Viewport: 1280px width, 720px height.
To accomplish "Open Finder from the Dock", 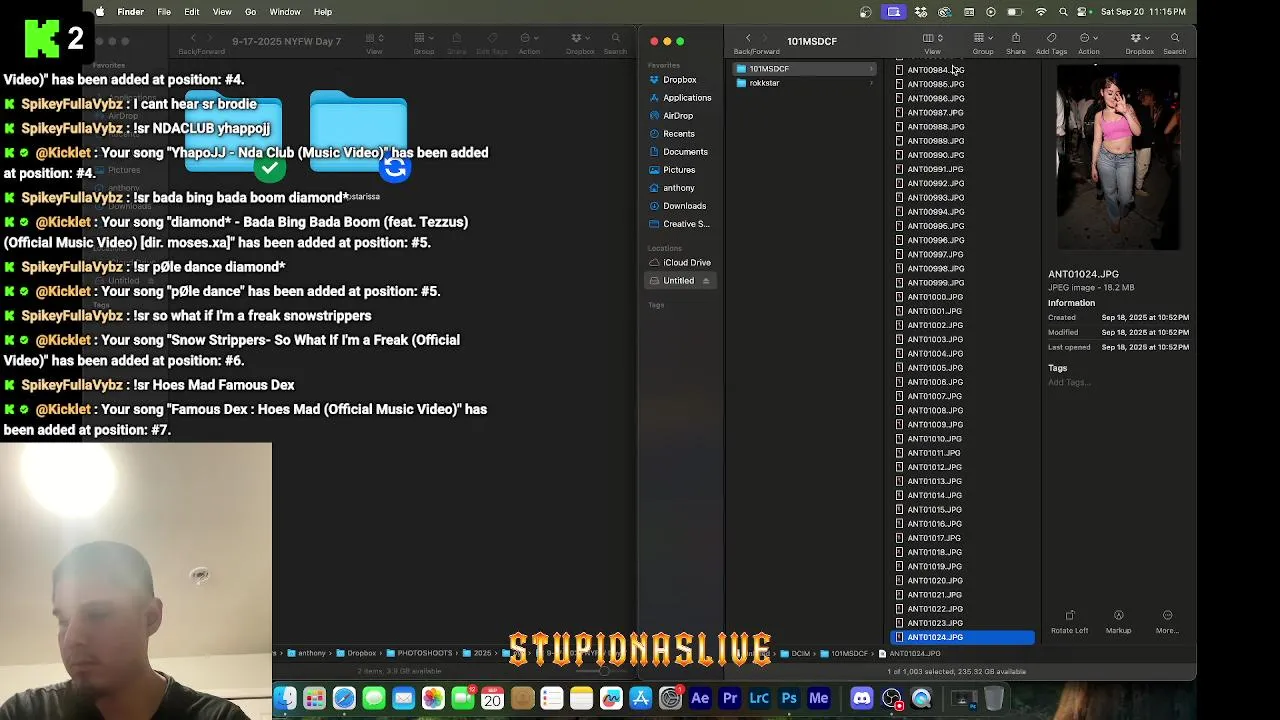I will [285, 698].
